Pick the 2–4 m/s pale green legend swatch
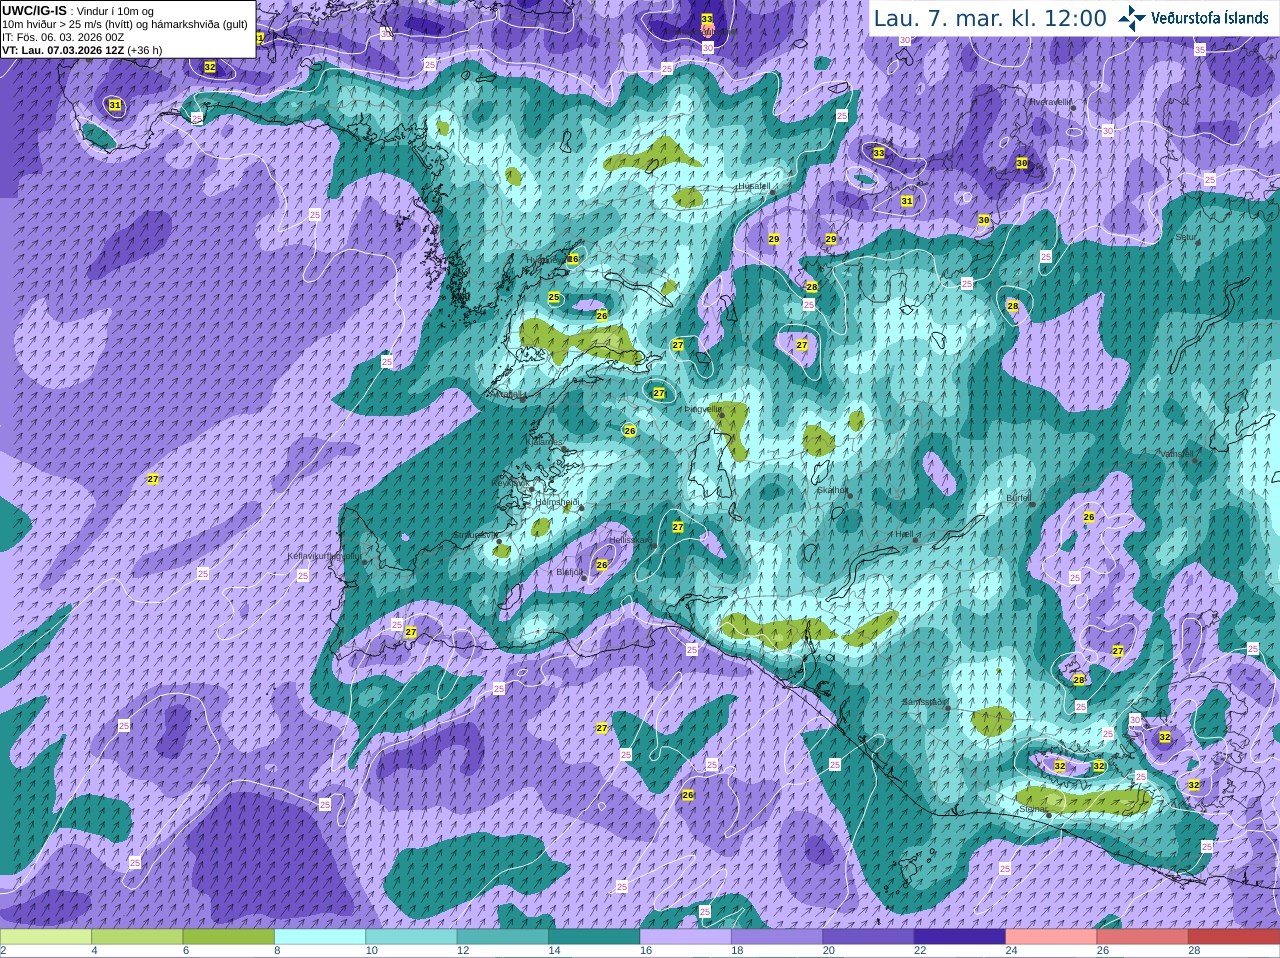 [46, 937]
